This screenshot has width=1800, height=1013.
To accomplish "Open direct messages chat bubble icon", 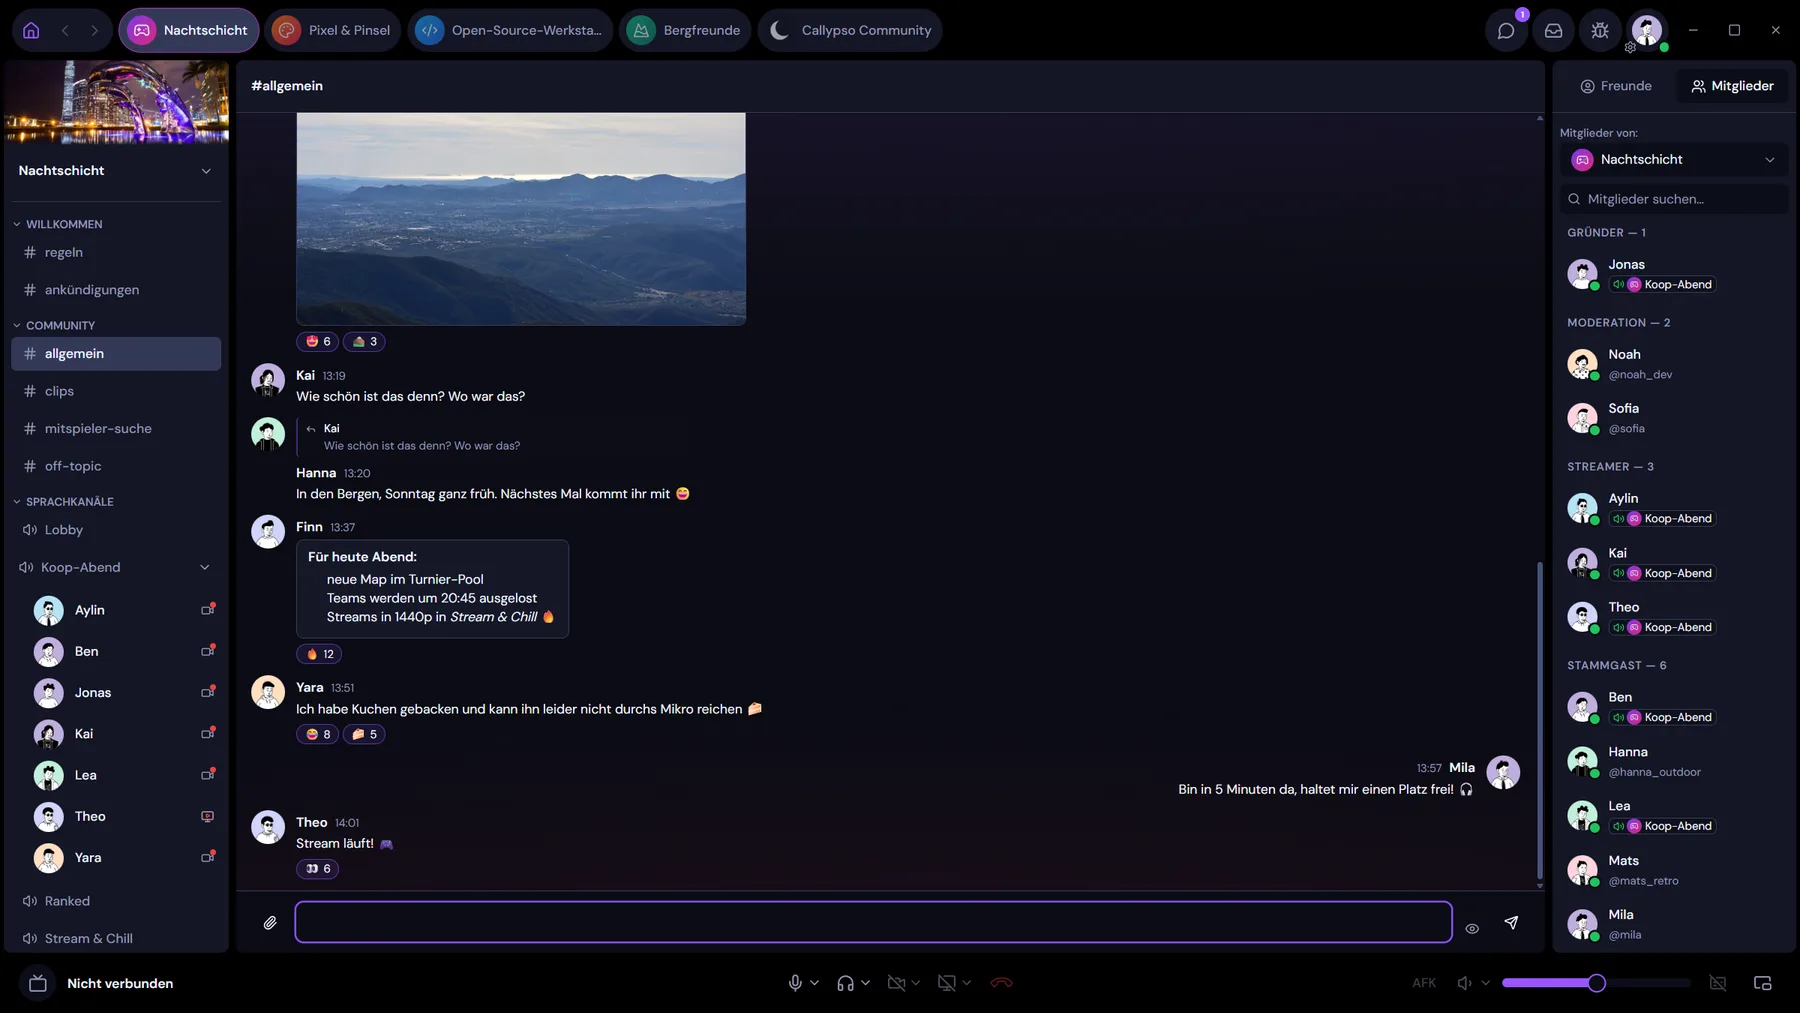I will [1506, 30].
